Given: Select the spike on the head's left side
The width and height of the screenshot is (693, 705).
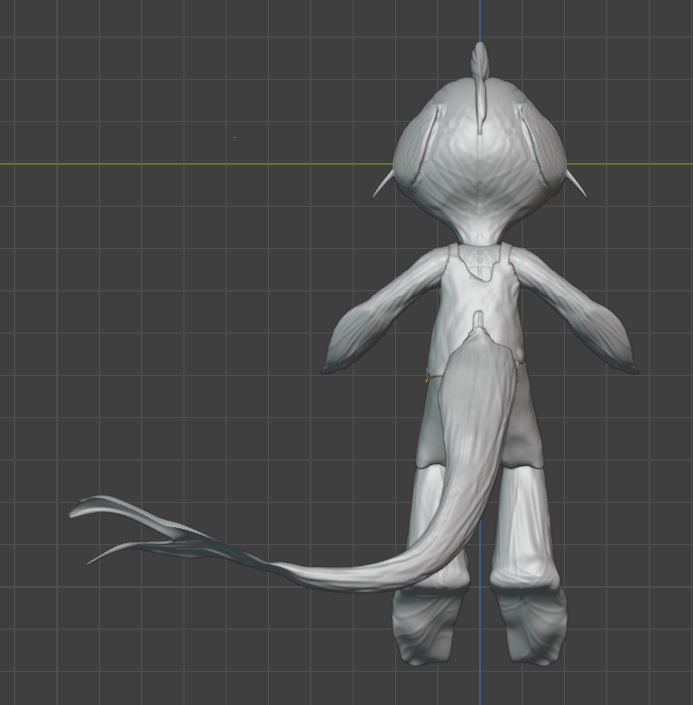Looking at the screenshot, I should coord(382,184).
